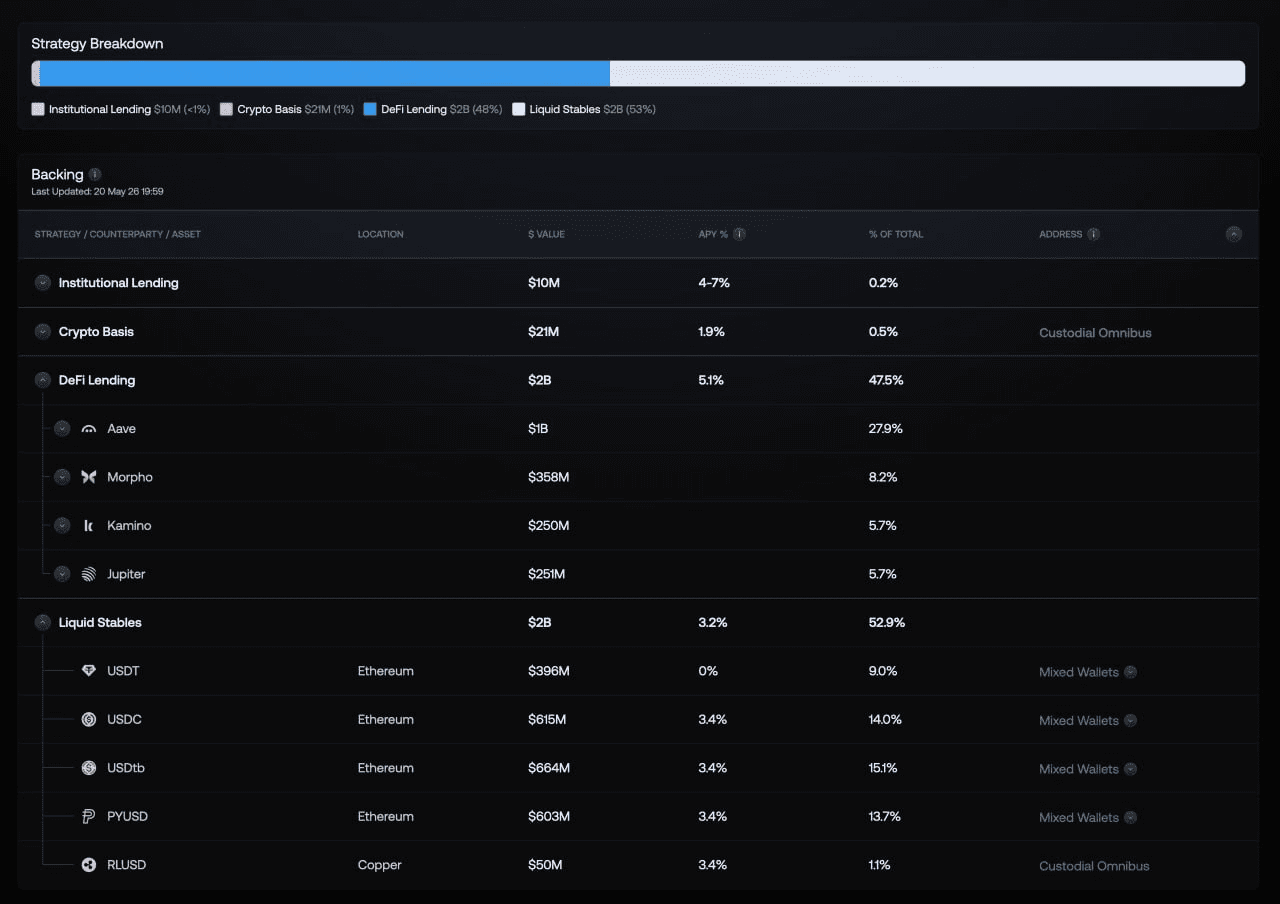Open the Mixed Wallets dropdown for USDT
This screenshot has width=1280, height=904.
coord(1130,672)
